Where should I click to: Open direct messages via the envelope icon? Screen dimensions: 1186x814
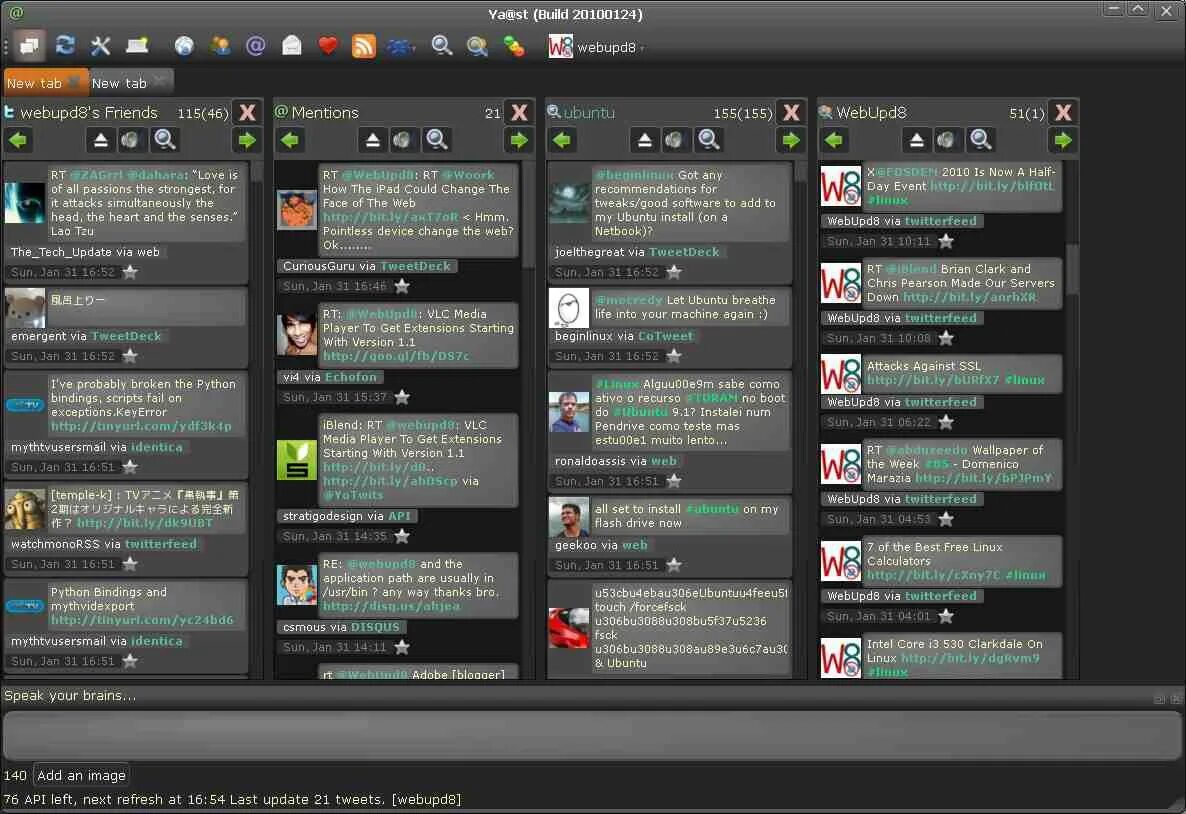click(291, 45)
